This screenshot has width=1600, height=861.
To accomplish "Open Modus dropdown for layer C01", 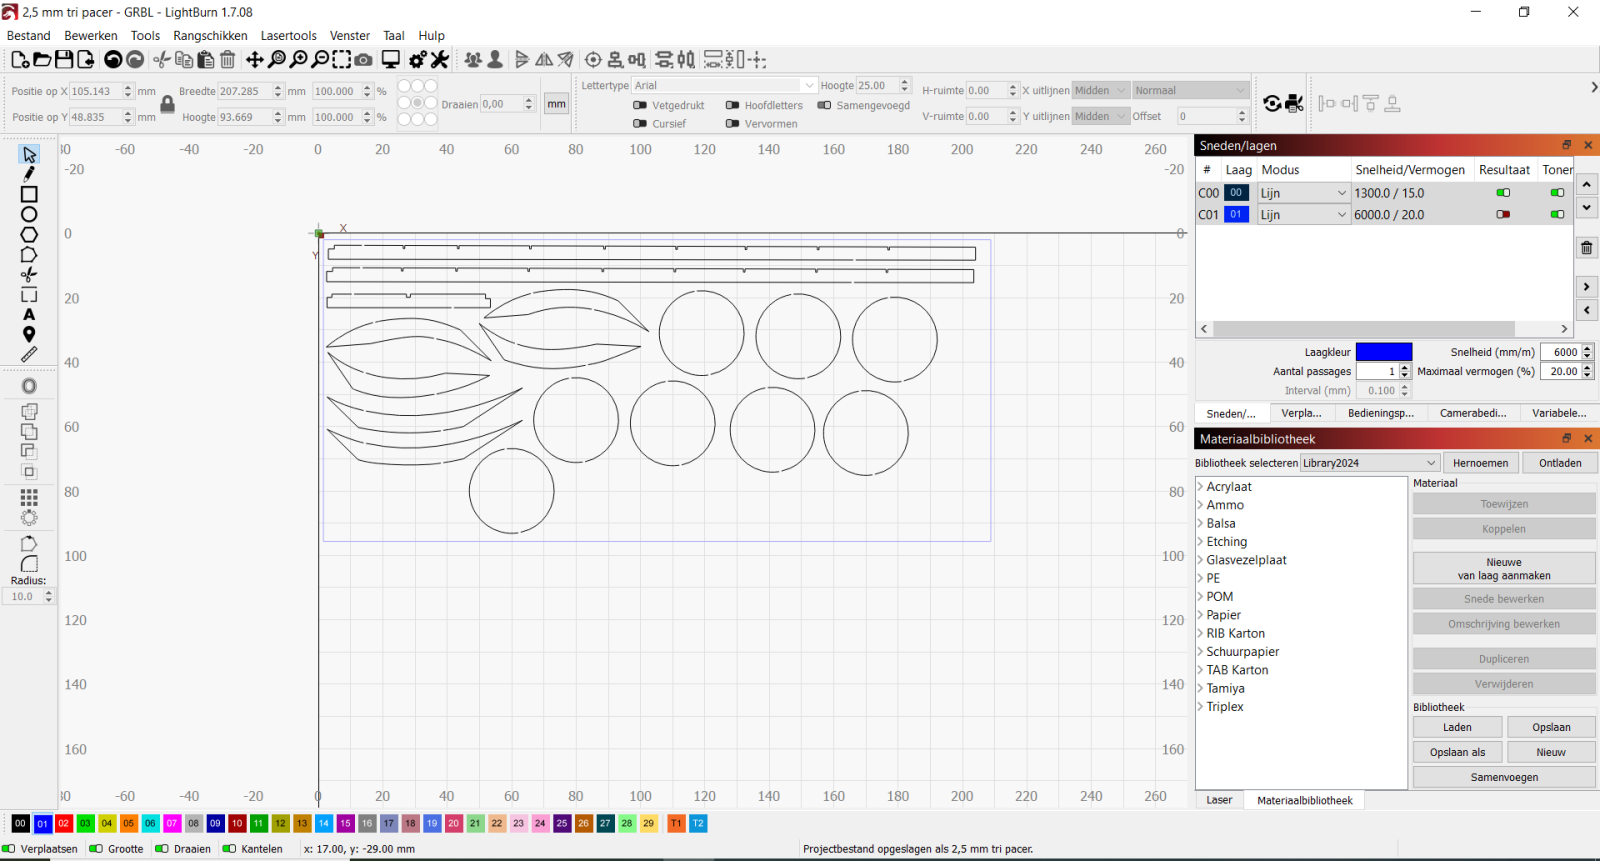I will (1303, 214).
